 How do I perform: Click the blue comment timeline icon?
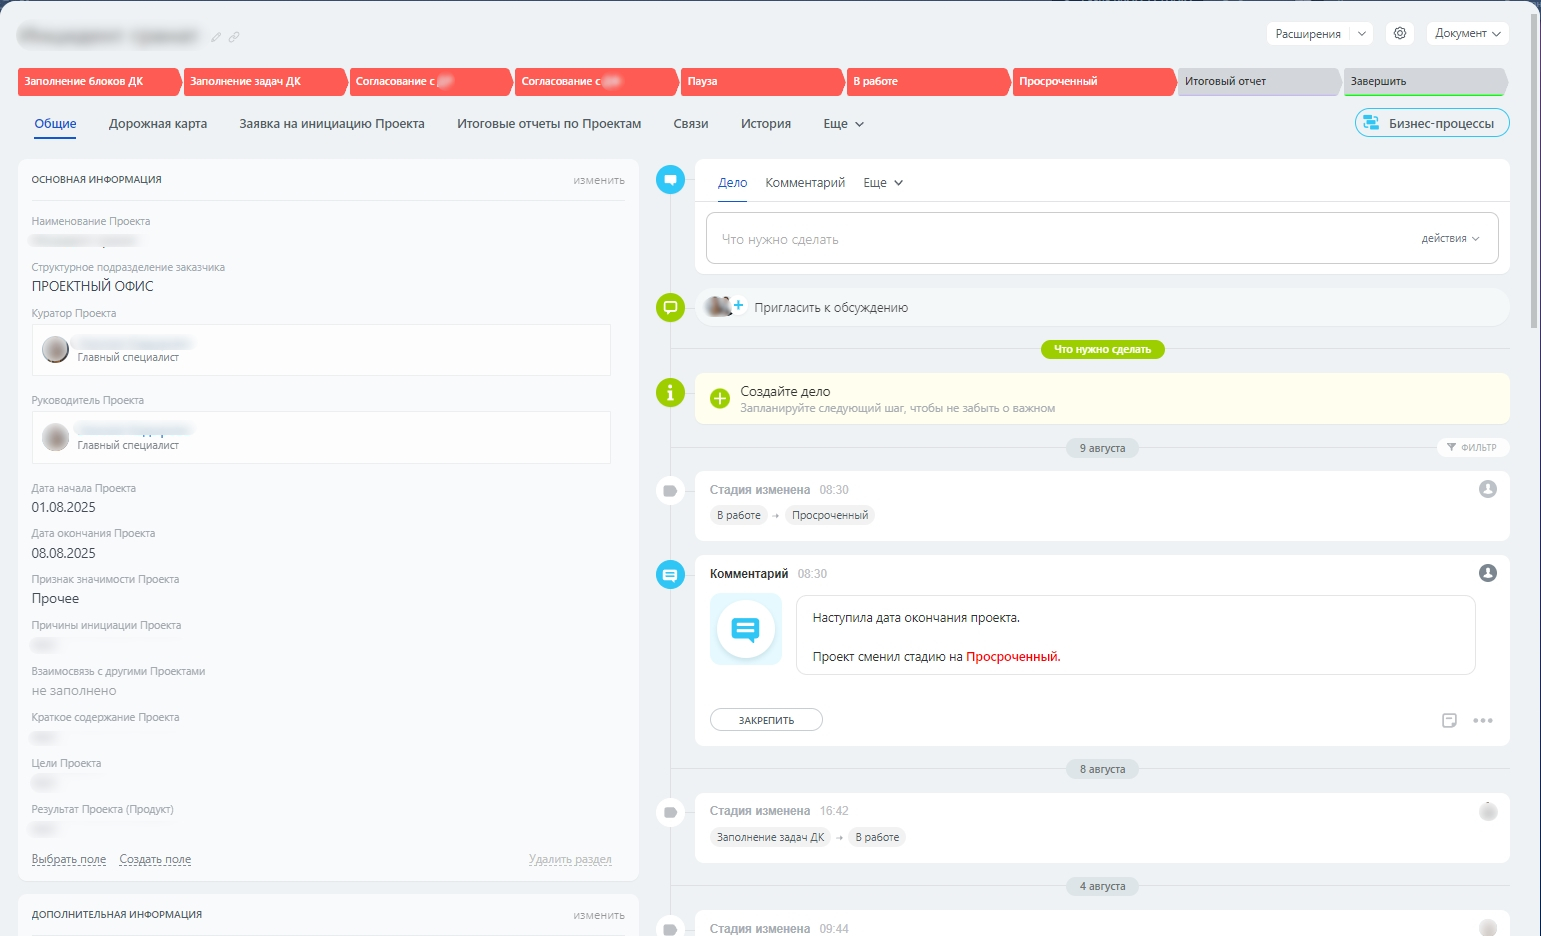tap(670, 575)
